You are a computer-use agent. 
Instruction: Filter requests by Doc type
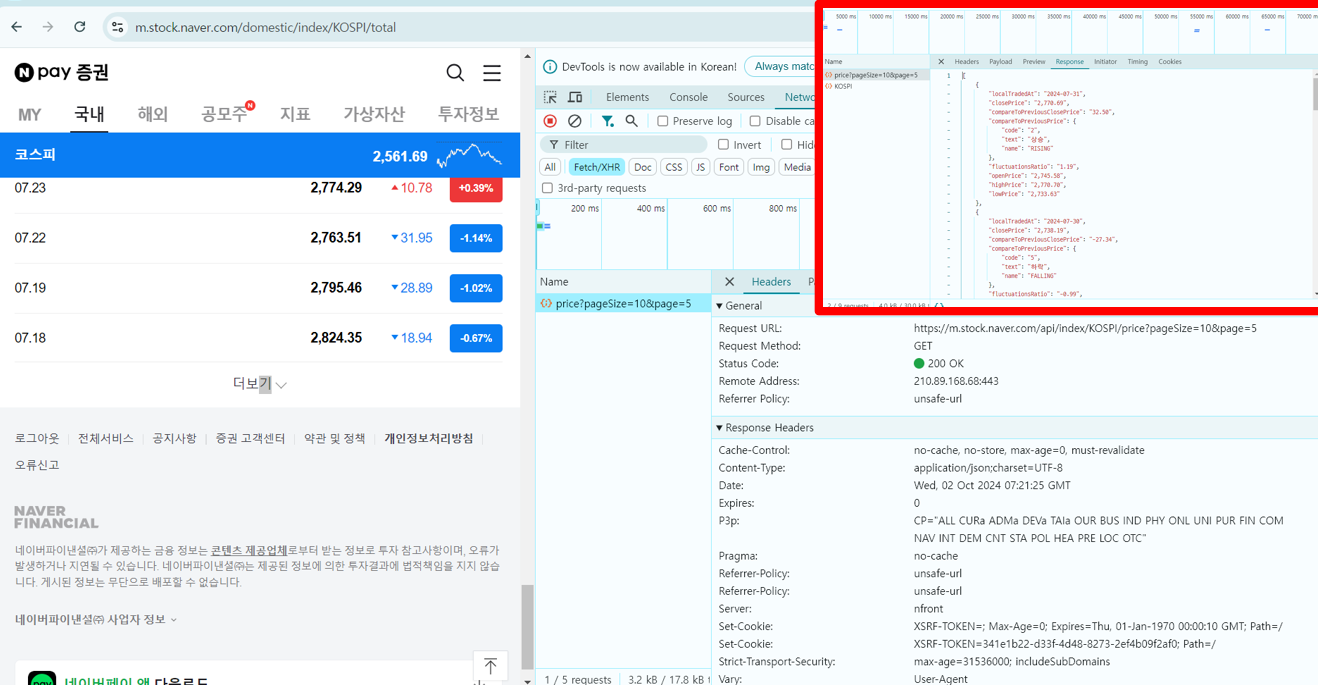(x=643, y=167)
